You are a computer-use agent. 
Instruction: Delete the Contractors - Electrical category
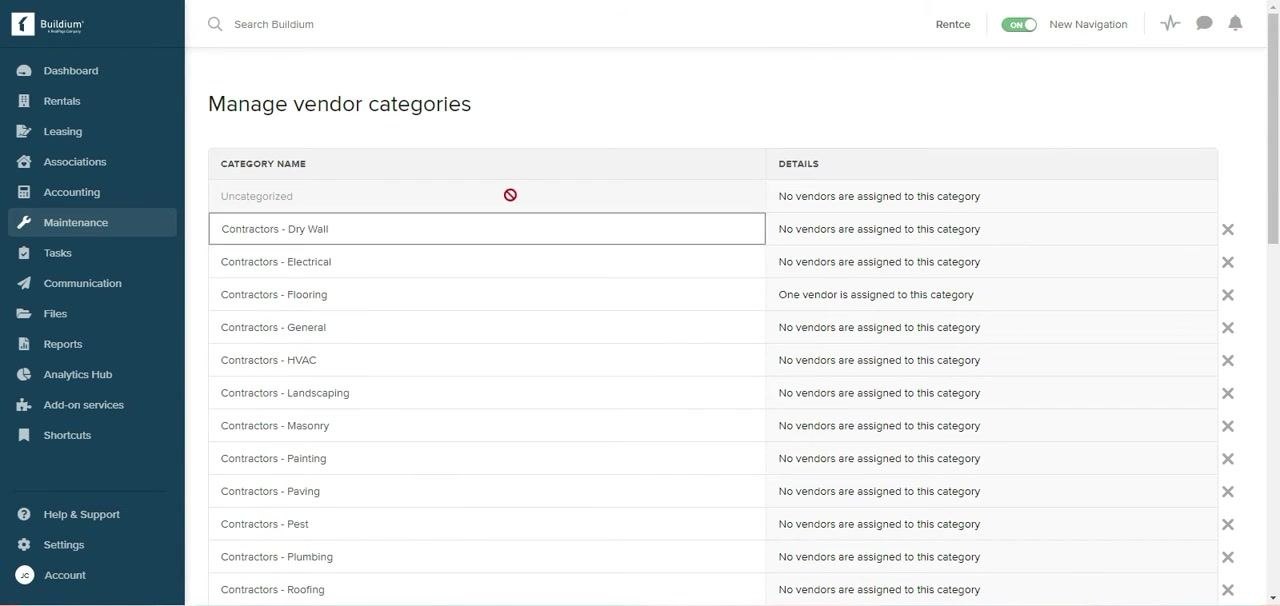[1228, 262]
